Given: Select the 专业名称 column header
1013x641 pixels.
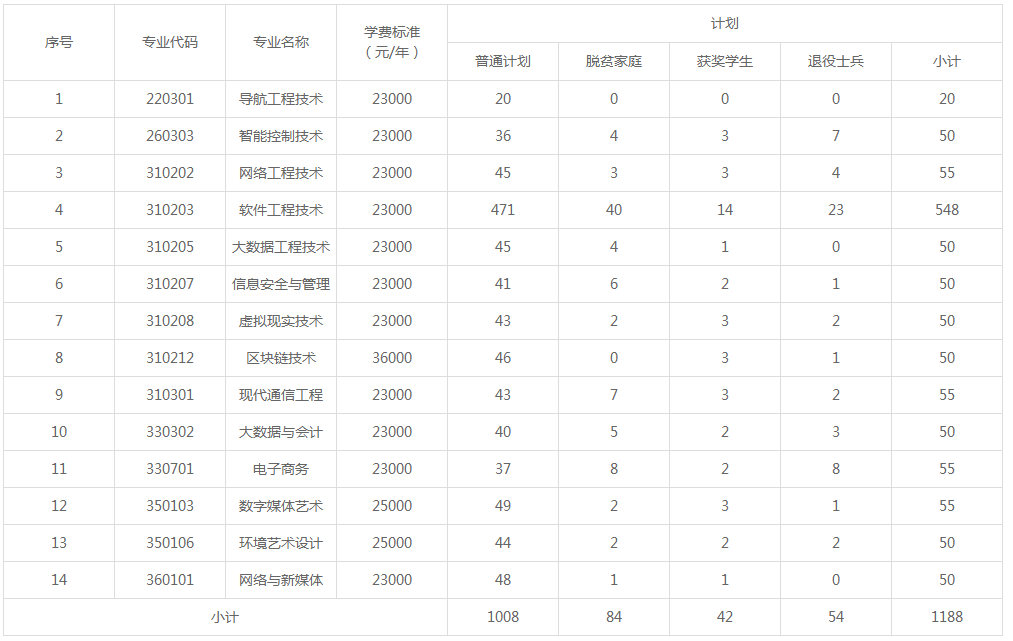Looking at the screenshot, I should [x=281, y=42].
